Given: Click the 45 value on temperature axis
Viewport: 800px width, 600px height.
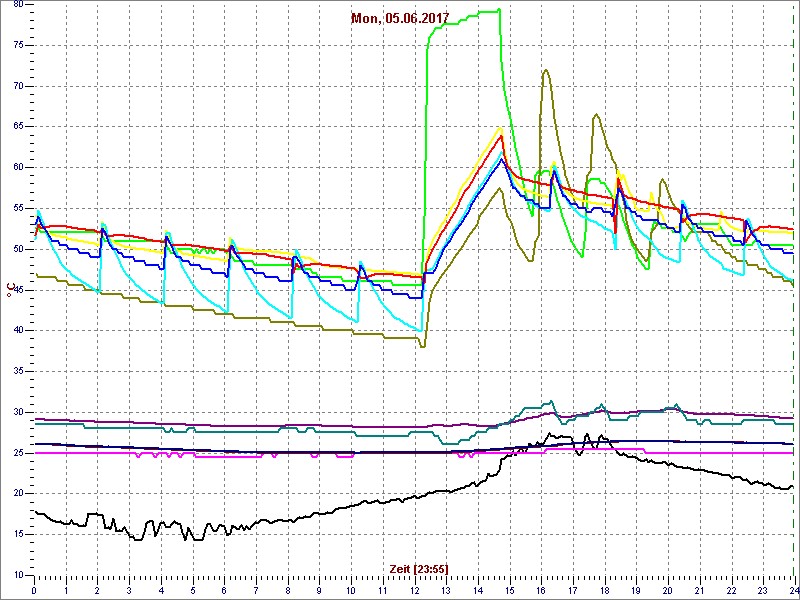Looking at the screenshot, I should [x=17, y=290].
